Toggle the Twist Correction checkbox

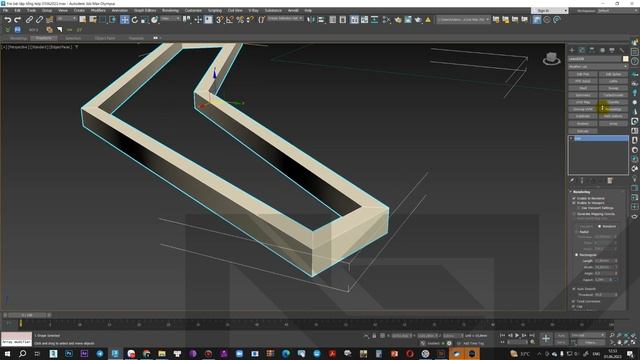574,301
